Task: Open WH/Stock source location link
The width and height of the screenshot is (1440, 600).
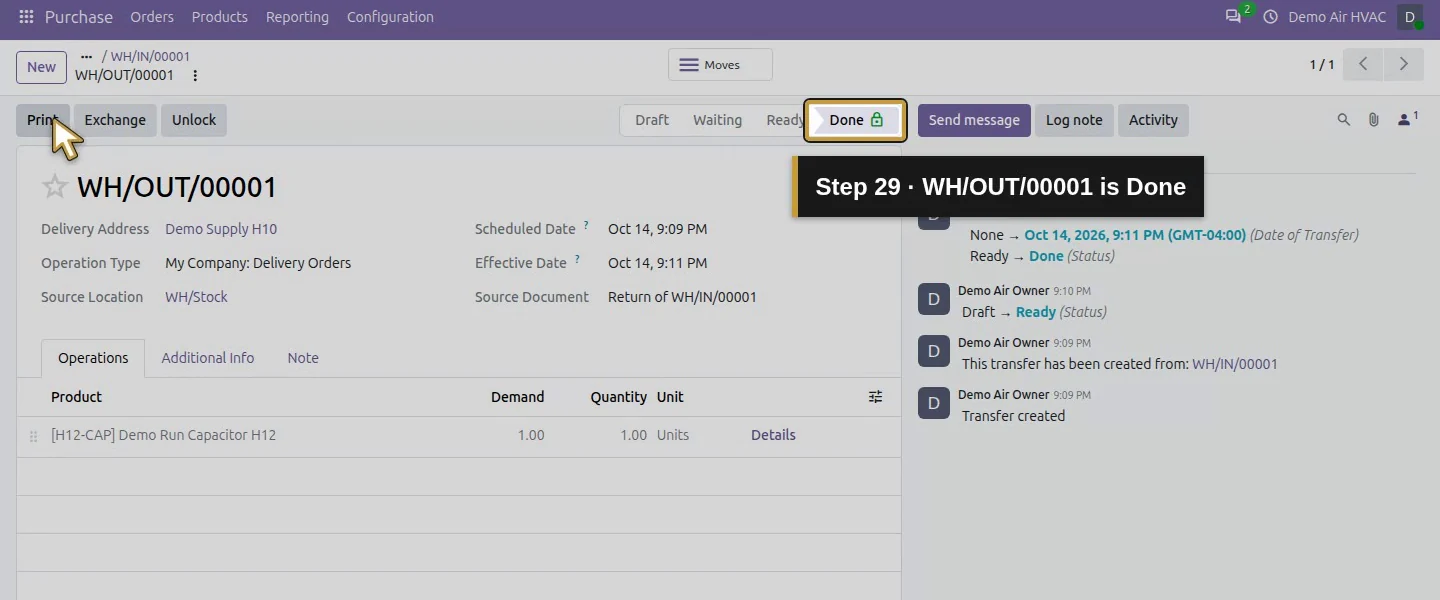Action: click(x=196, y=297)
